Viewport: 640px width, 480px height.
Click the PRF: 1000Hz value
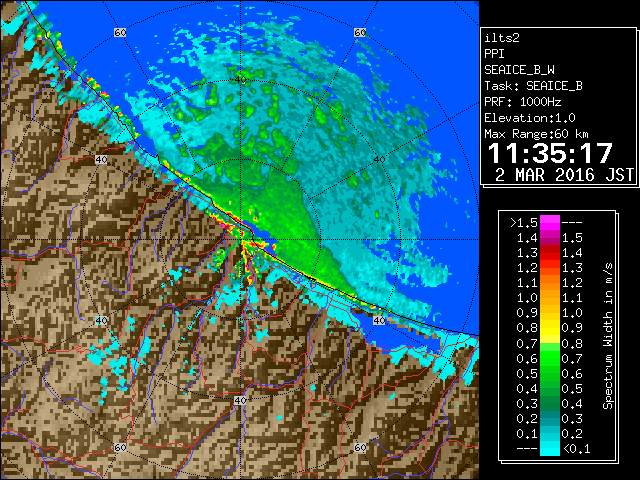(522, 102)
